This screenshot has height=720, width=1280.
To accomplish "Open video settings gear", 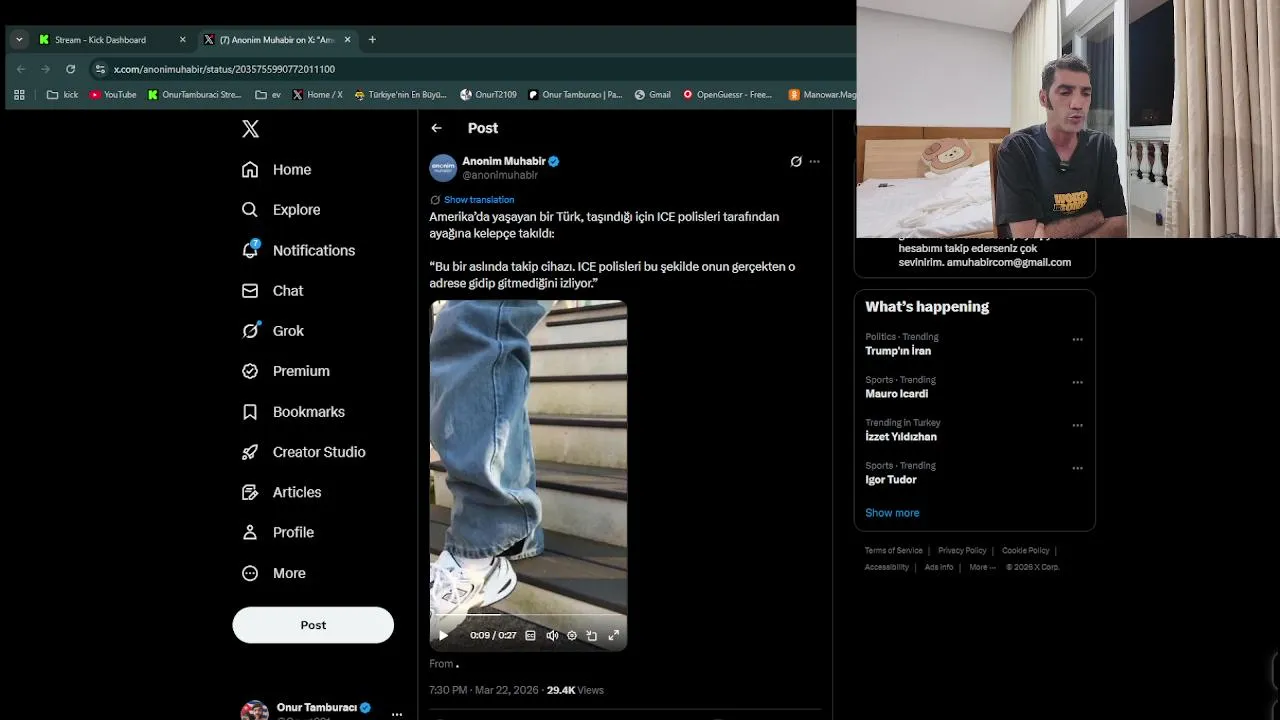I will pyautogui.click(x=572, y=635).
